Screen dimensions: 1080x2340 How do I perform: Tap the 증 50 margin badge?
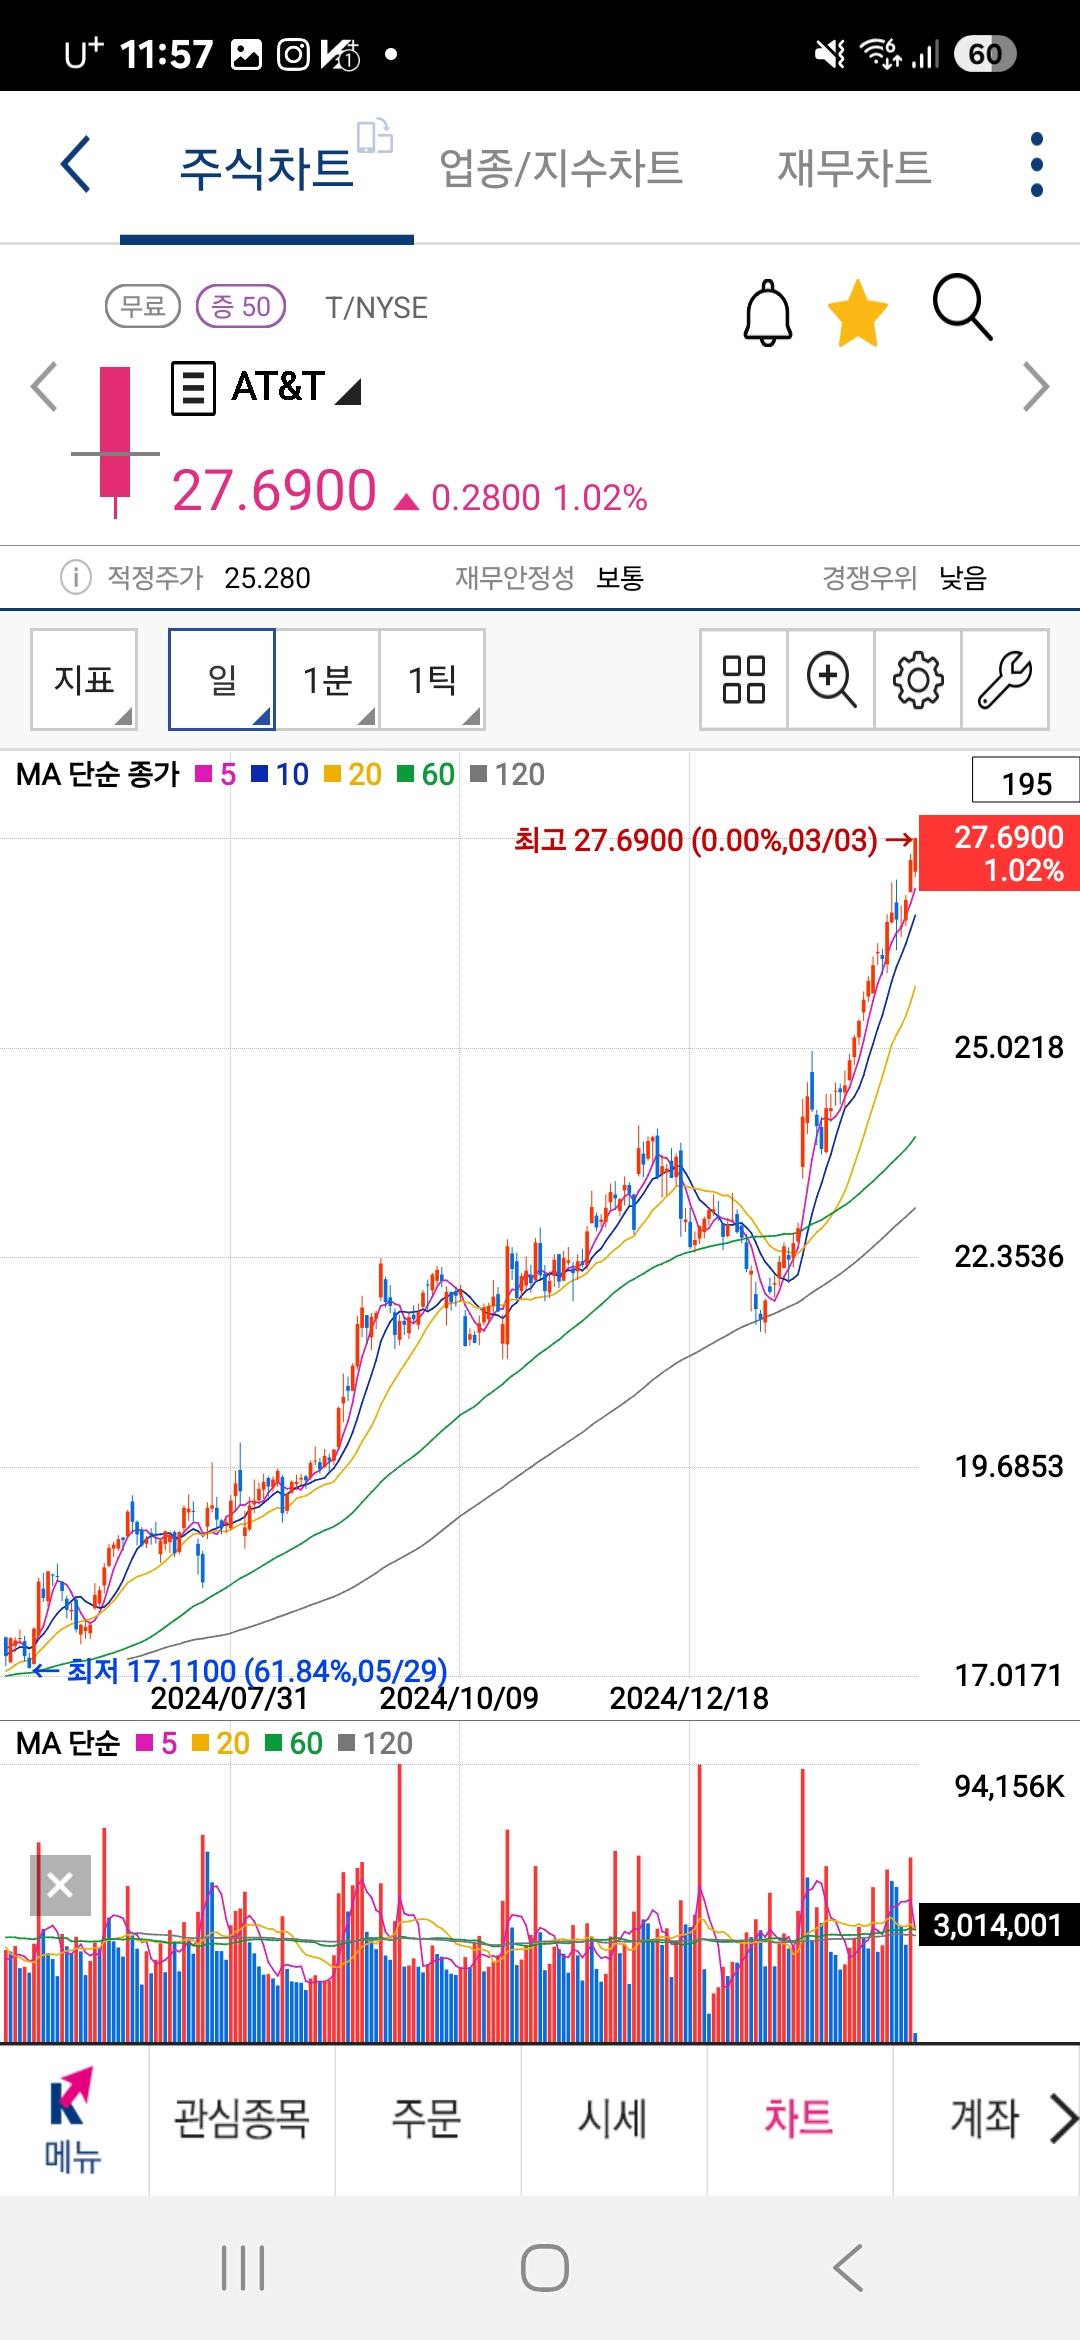(241, 306)
